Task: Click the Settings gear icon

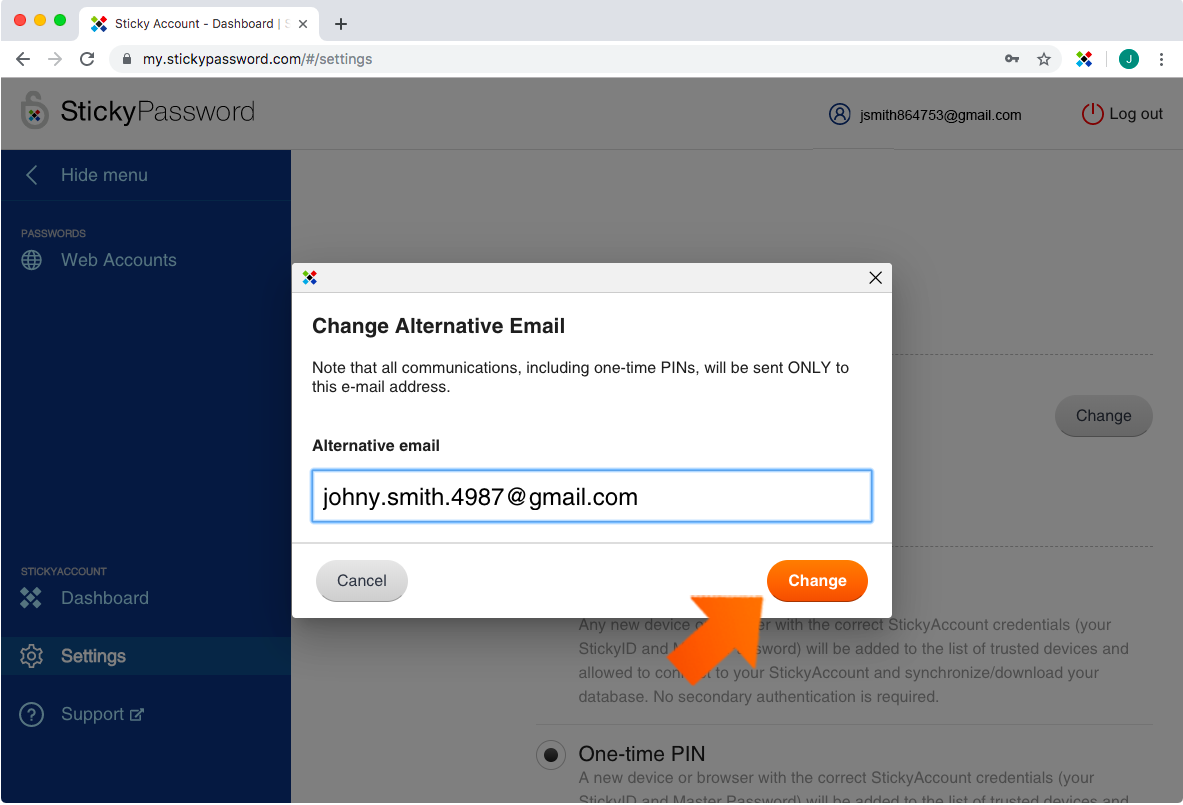Action: click(x=32, y=656)
